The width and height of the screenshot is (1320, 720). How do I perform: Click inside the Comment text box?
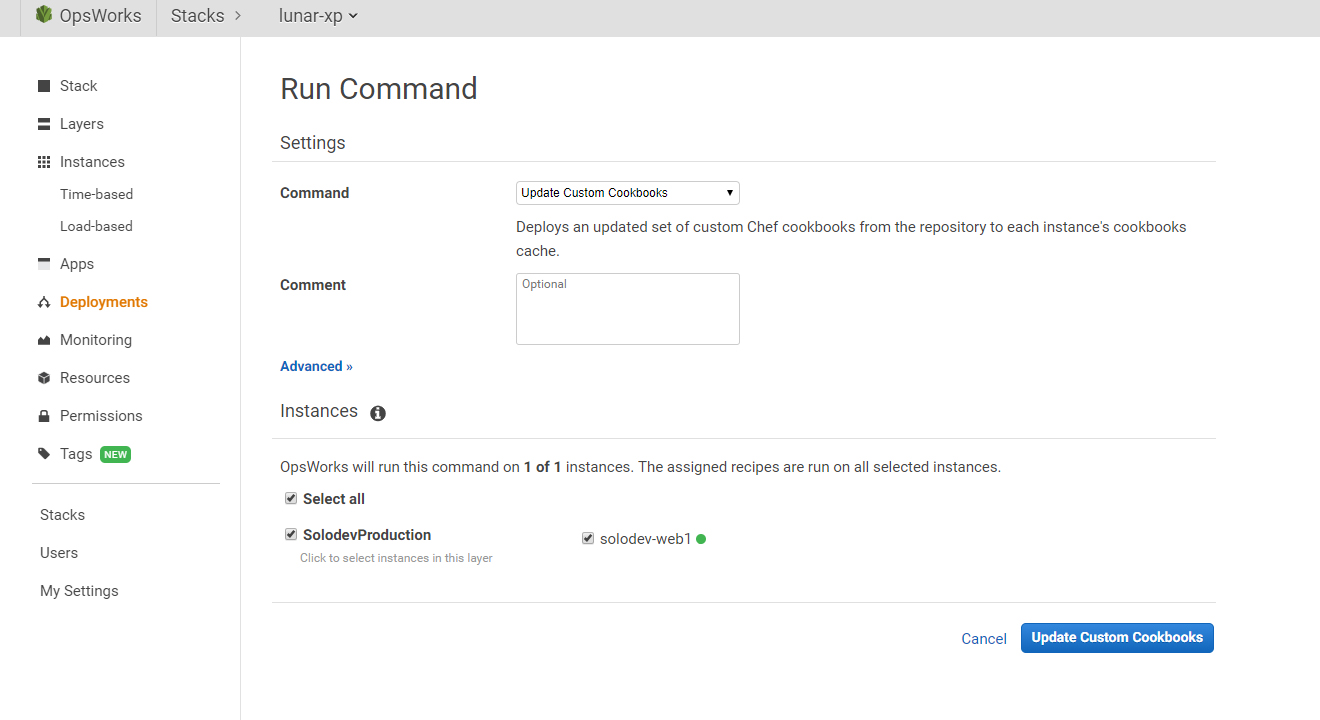(x=628, y=309)
